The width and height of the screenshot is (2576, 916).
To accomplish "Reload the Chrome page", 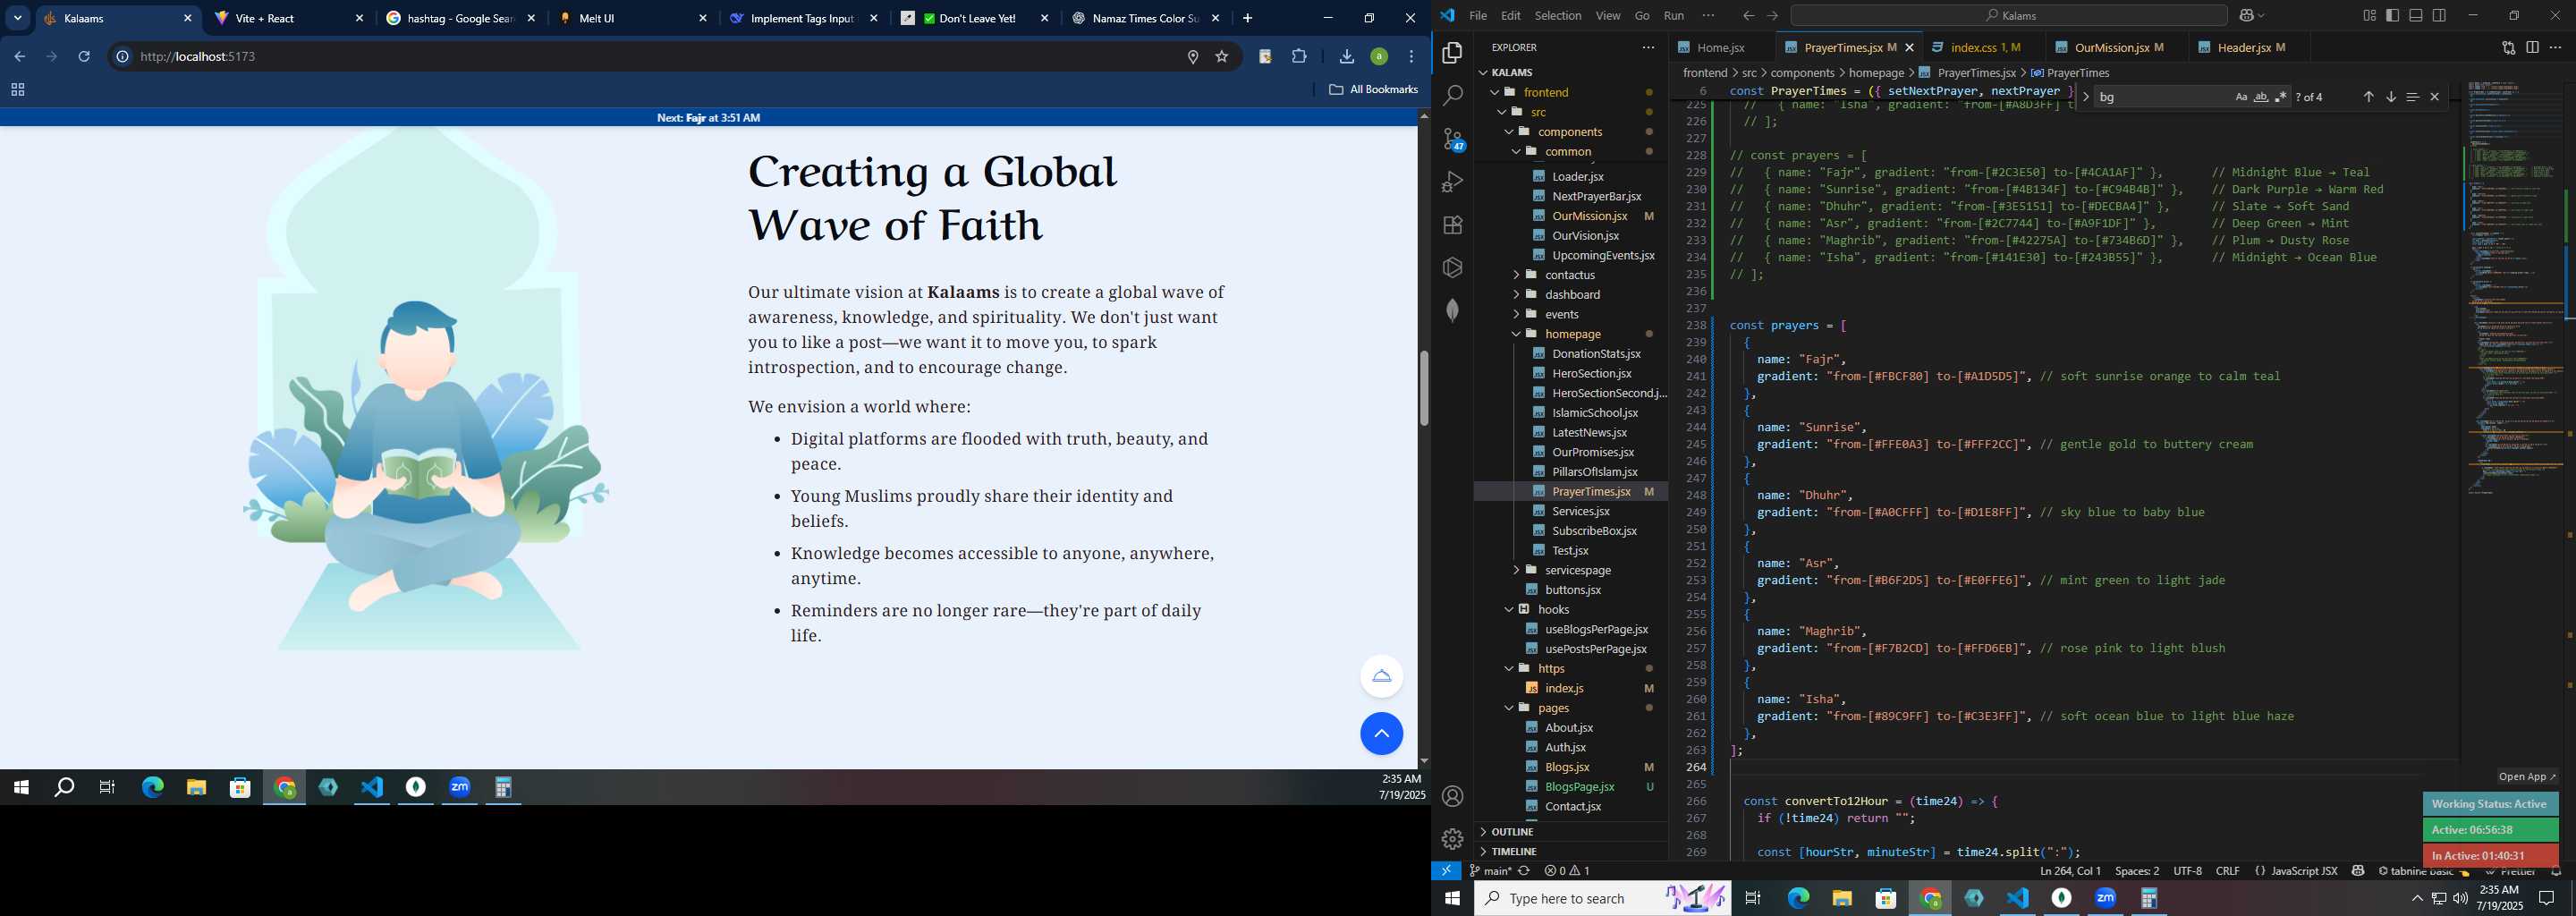I will [84, 56].
